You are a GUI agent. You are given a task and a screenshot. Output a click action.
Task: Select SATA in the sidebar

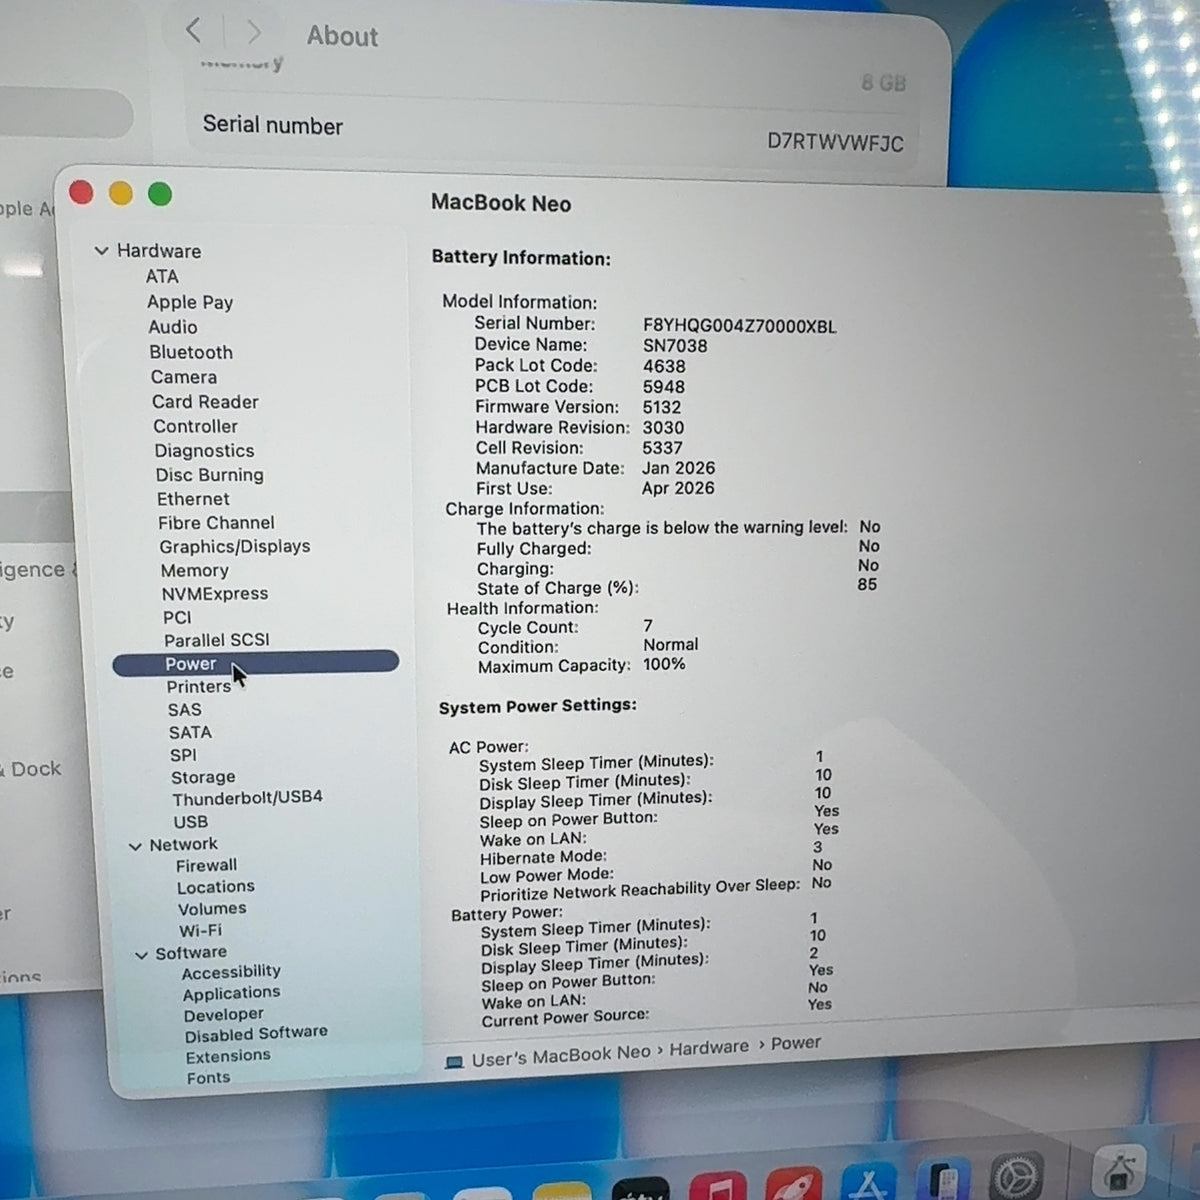point(190,733)
